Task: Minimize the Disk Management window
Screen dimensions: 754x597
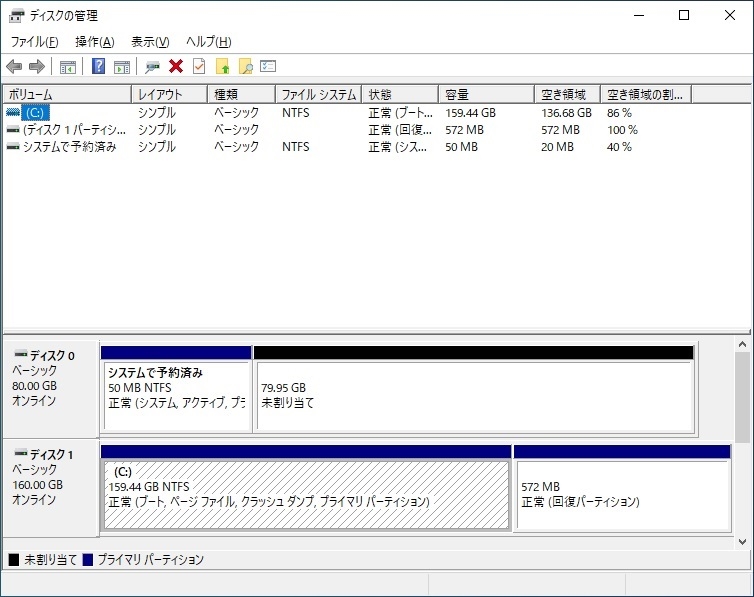Action: coord(639,15)
